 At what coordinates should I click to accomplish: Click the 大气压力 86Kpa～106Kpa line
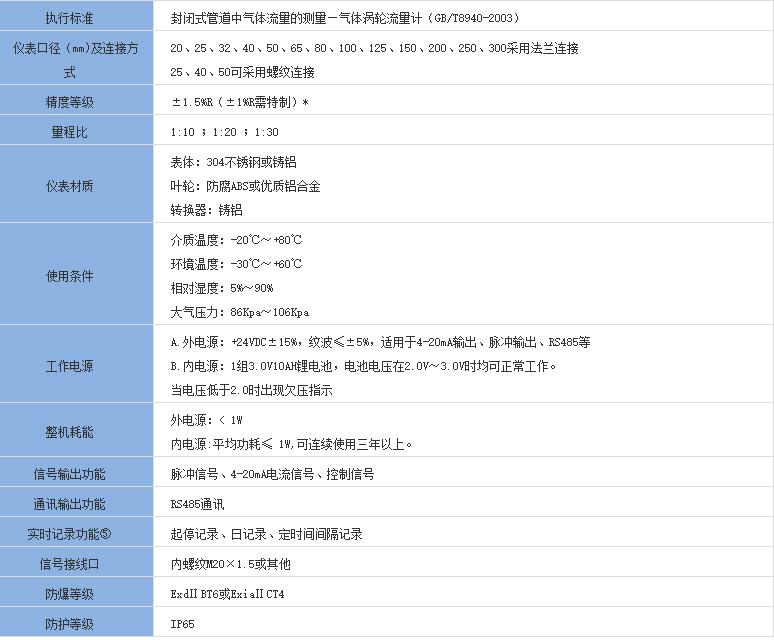pyautogui.click(x=239, y=312)
